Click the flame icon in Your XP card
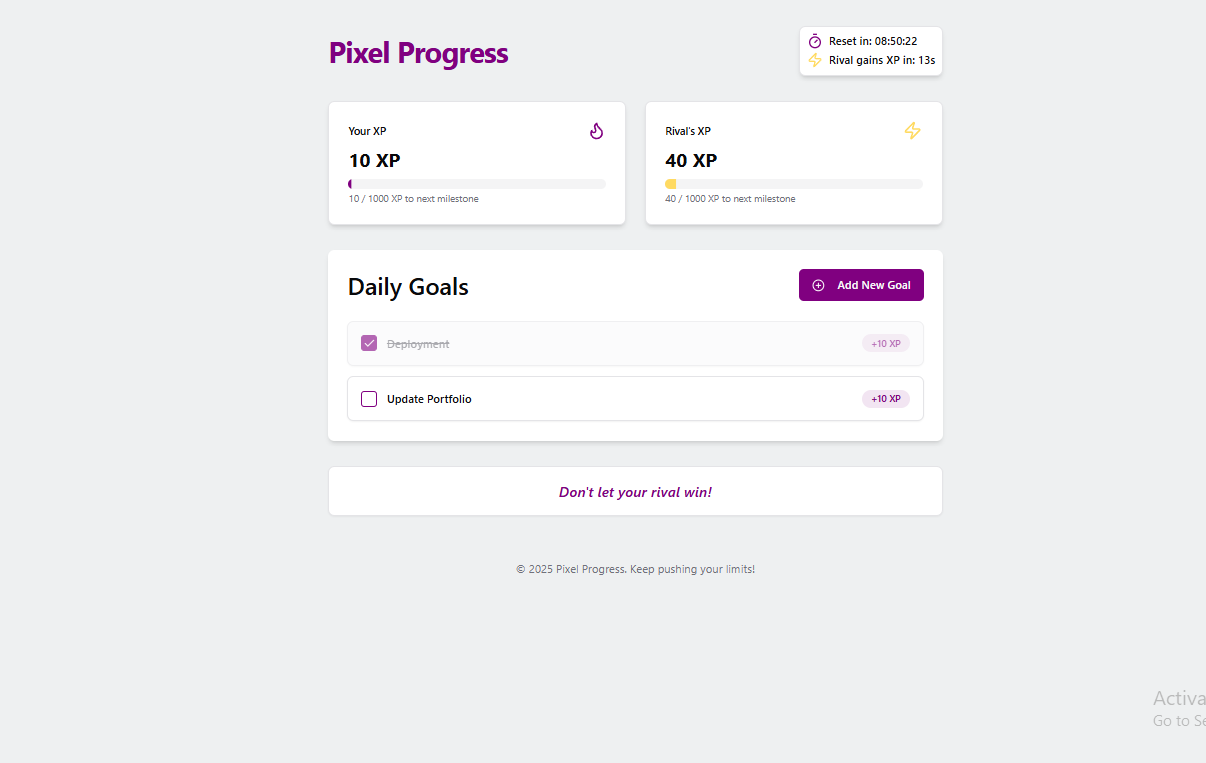Viewport: 1206px width, 763px height. coord(597,131)
